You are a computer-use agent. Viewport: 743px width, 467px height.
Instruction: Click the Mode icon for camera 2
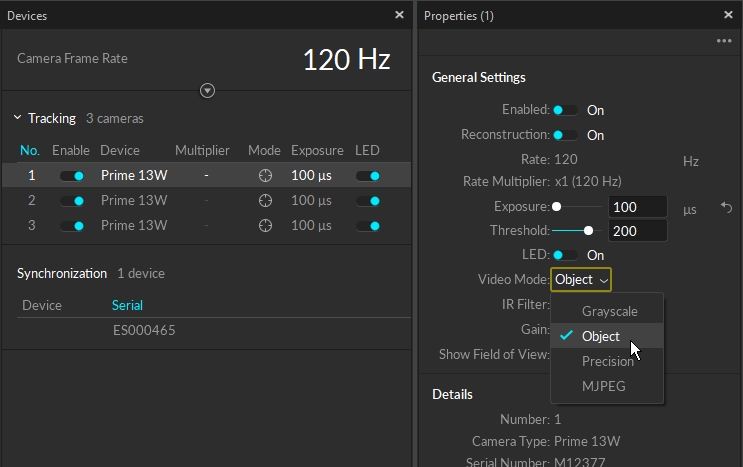[x=265, y=200]
